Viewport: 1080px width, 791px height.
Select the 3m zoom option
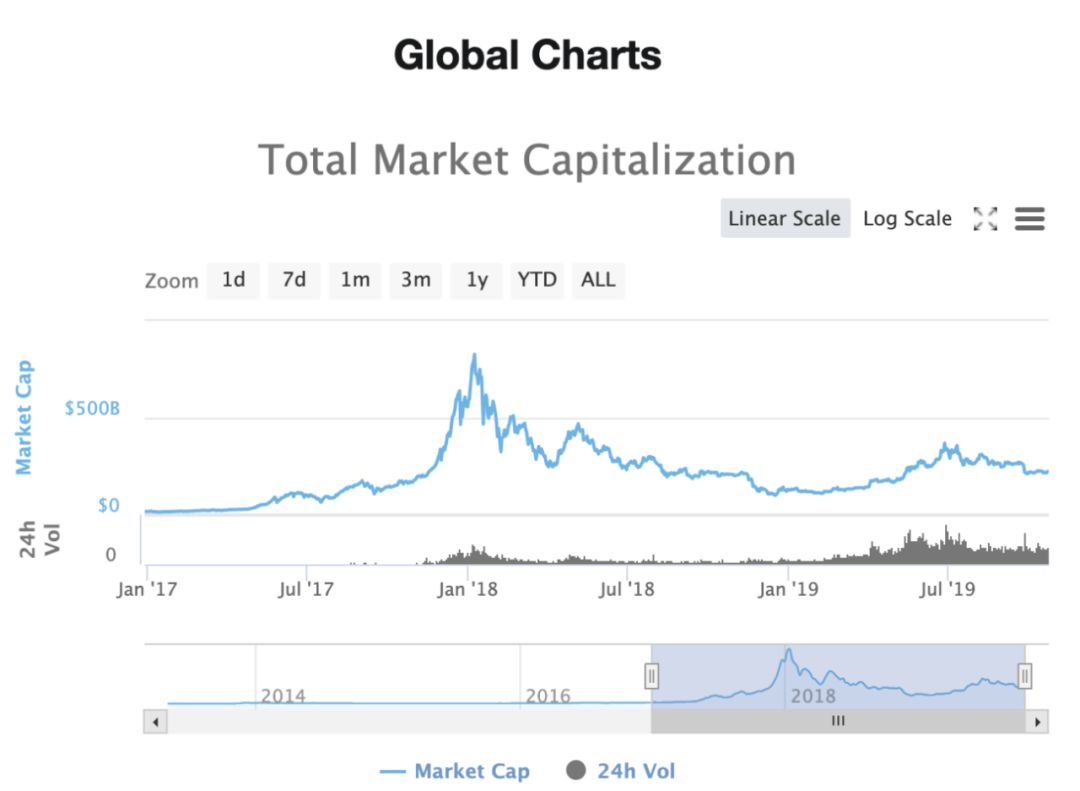pos(416,280)
